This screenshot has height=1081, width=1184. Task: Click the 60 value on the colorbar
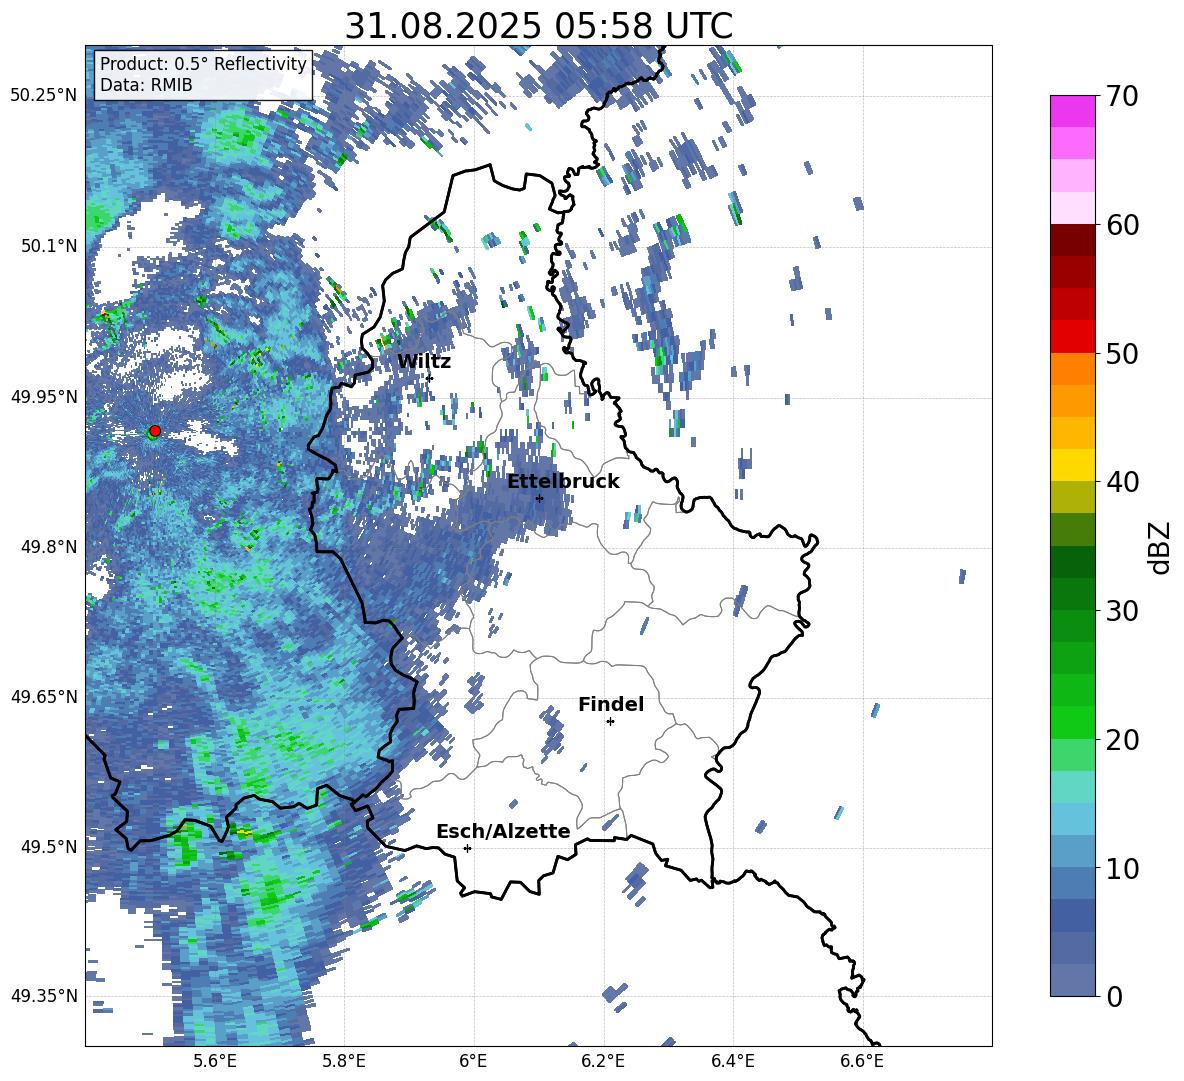pos(1122,225)
